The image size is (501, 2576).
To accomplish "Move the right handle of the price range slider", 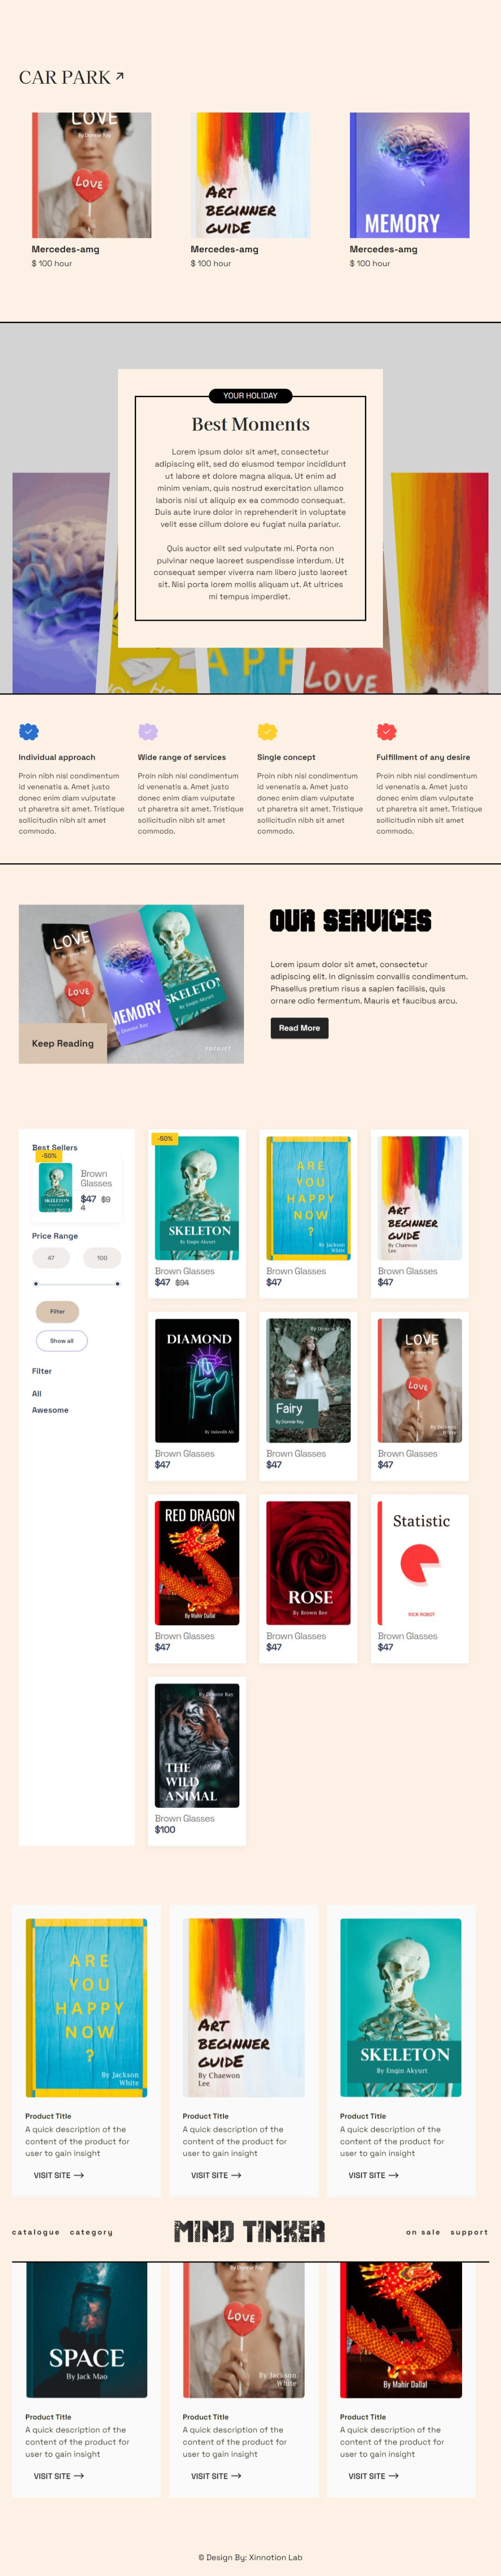I will 117,1283.
